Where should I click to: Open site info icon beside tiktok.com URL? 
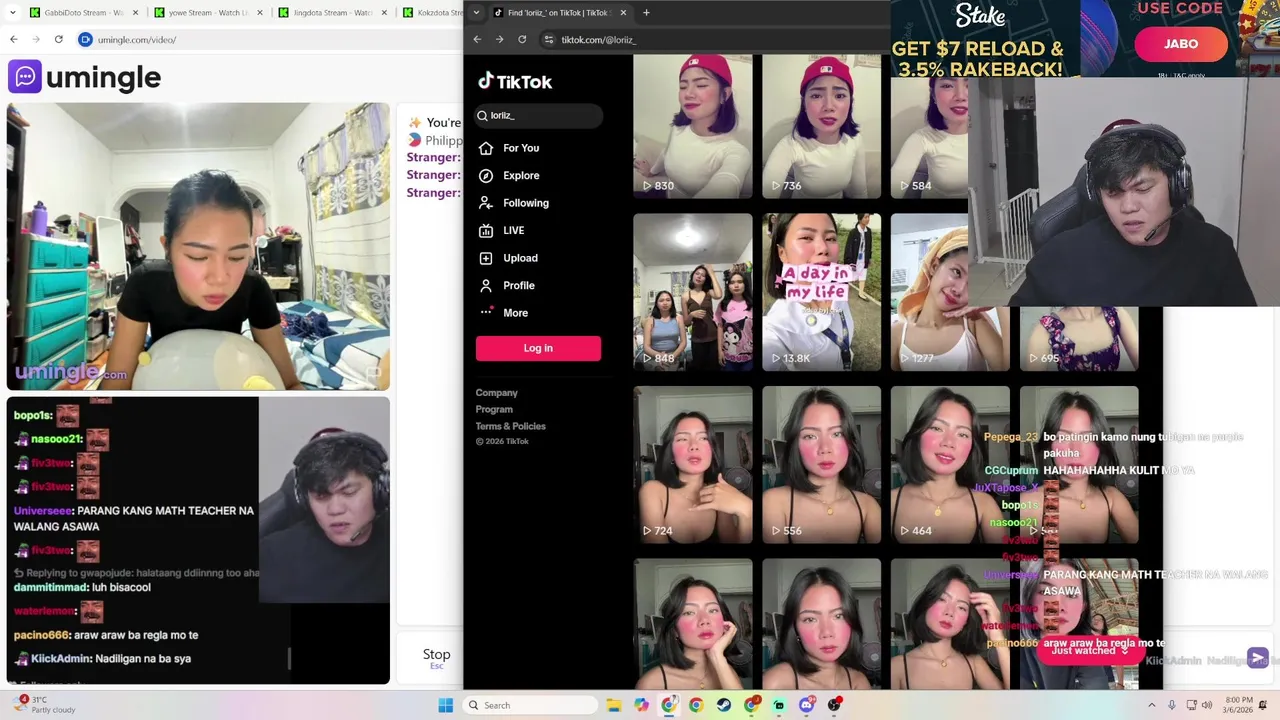coord(548,40)
